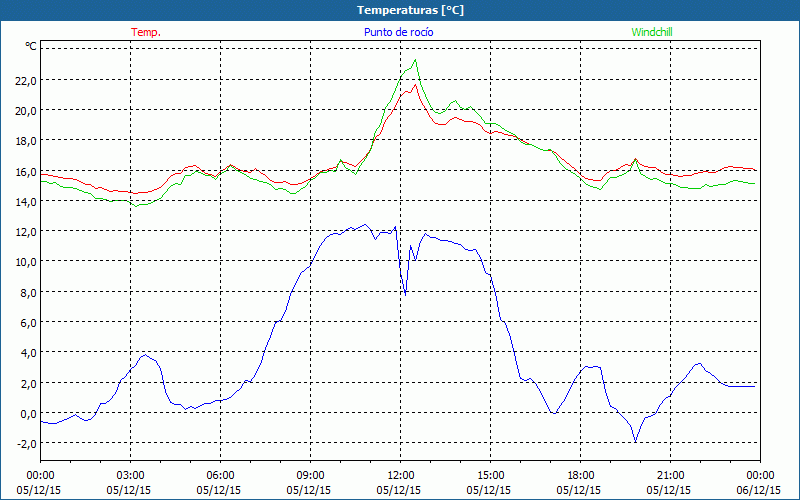Click the 18,0 y-axis value

(26, 141)
